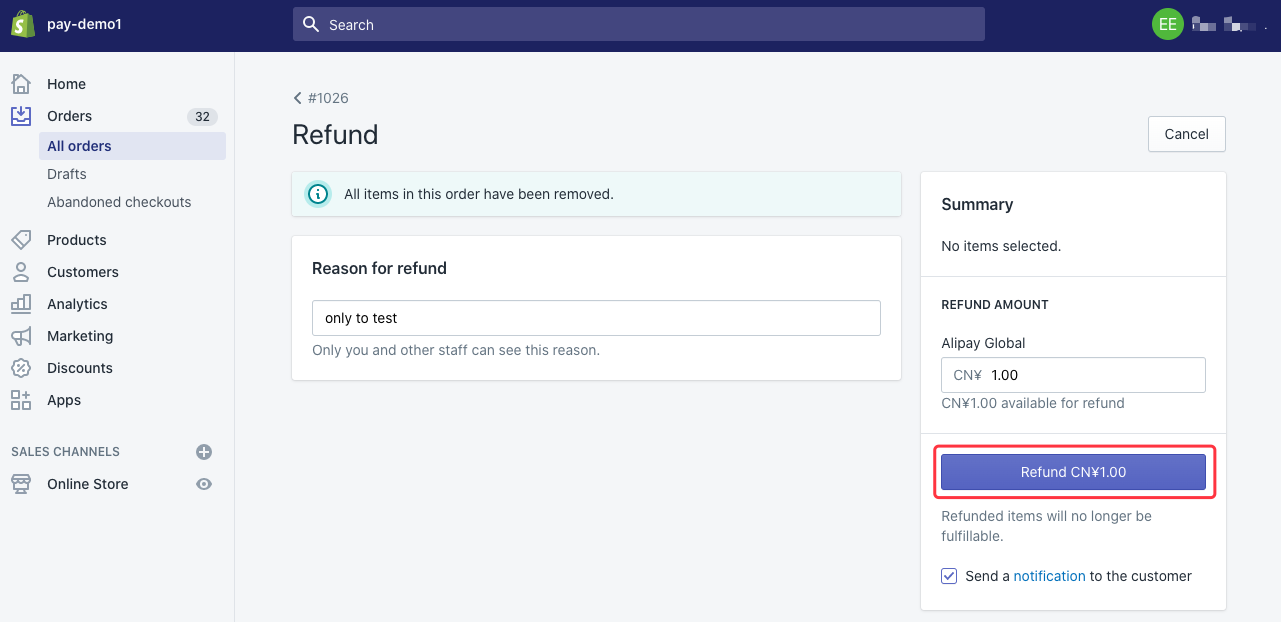This screenshot has width=1281, height=622.
Task: Open the Analytics section icon
Action: click(20, 304)
